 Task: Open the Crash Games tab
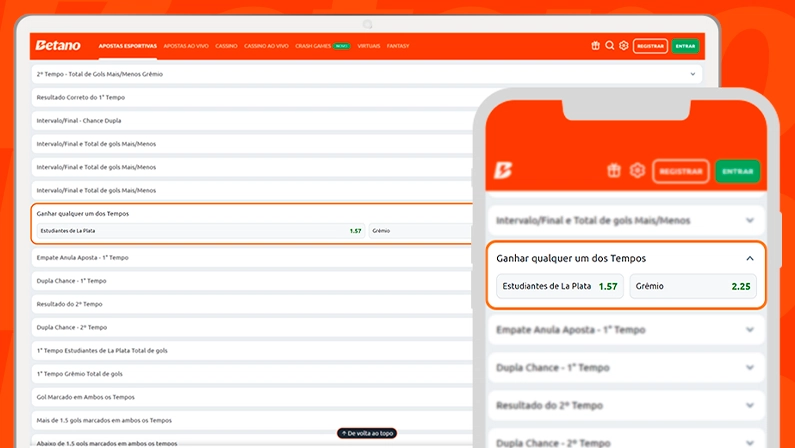coord(313,46)
